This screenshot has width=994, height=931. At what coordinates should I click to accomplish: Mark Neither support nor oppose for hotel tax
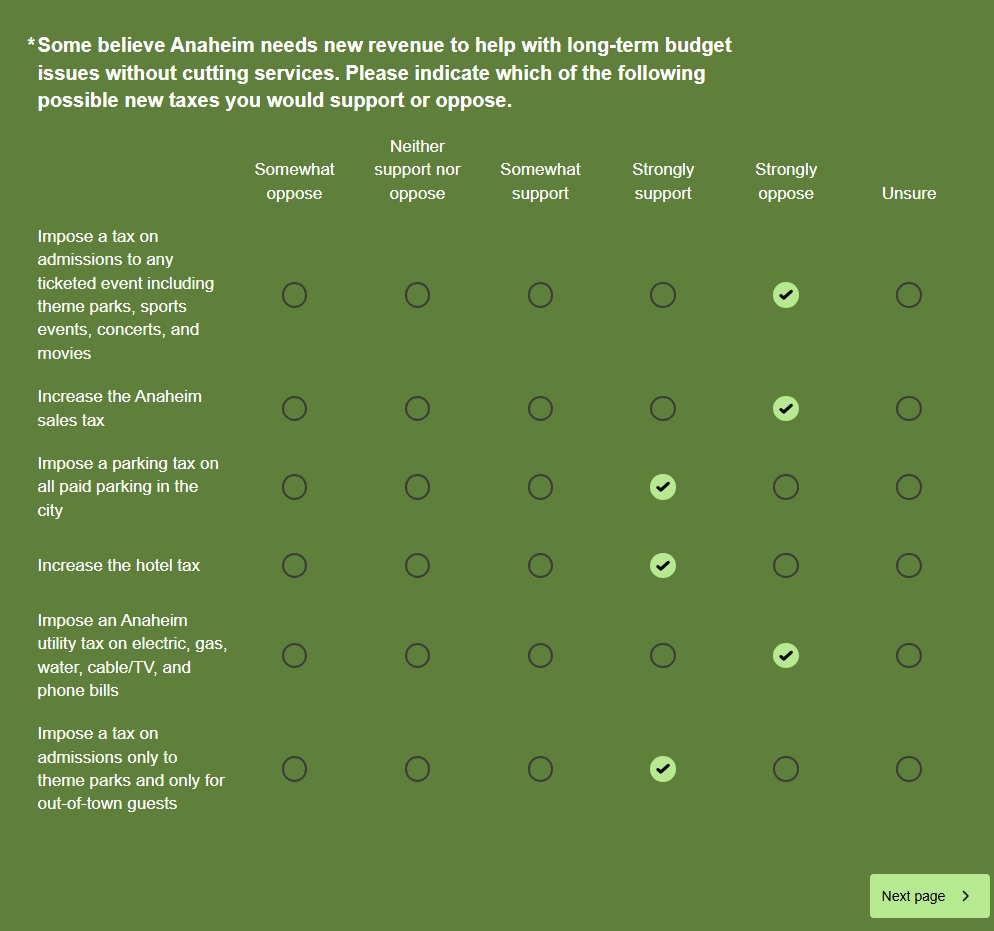click(417, 566)
